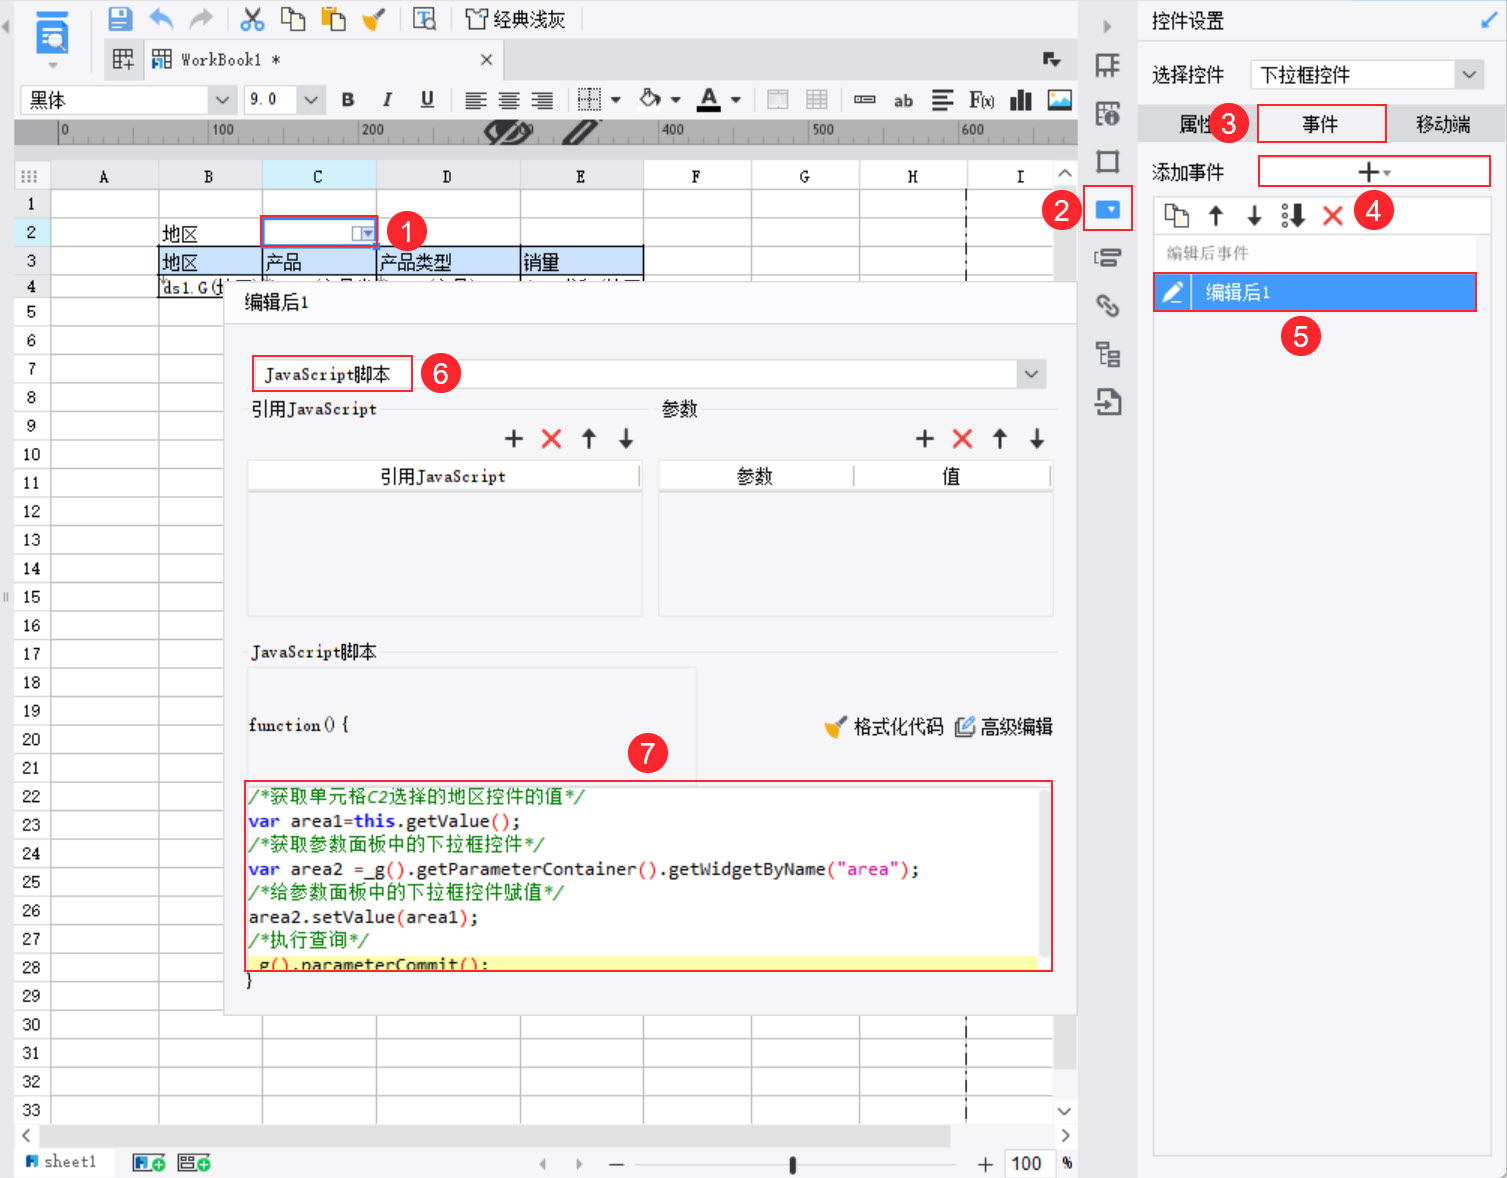1507x1178 pixels.
Task: Toggle underline formatting
Action: coord(427,99)
